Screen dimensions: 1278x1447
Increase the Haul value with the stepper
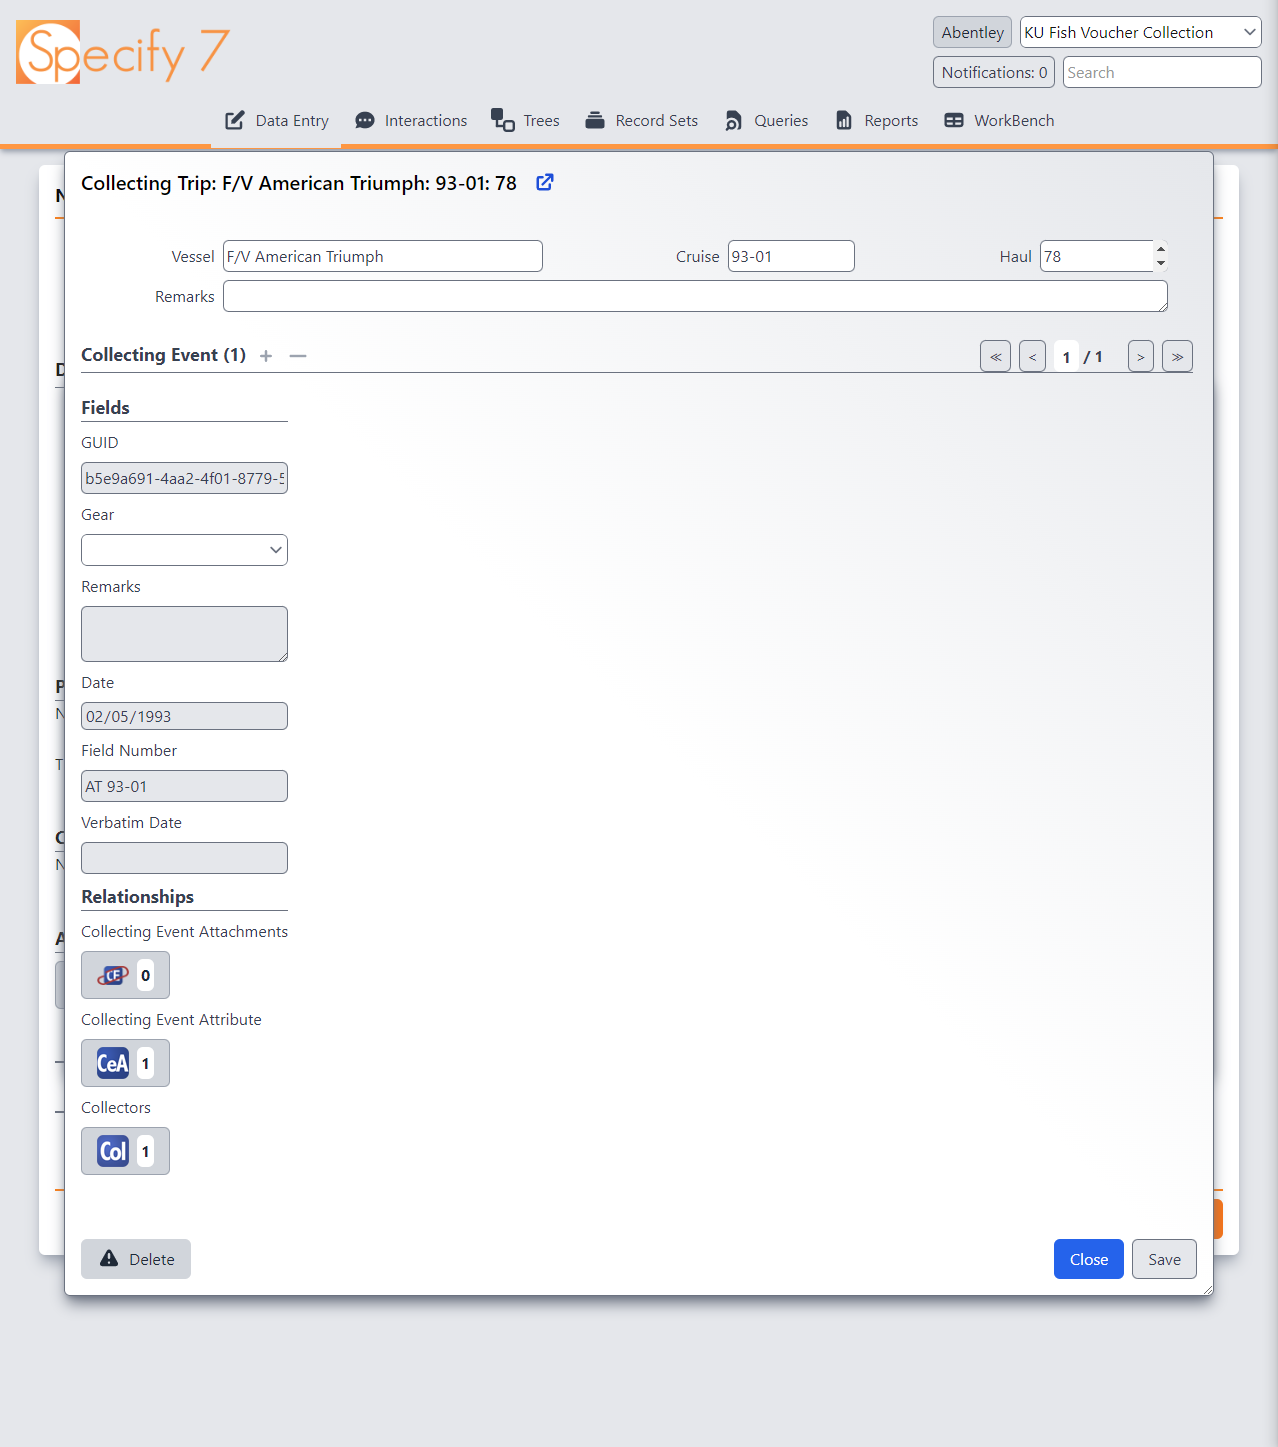pyautogui.click(x=1159, y=250)
